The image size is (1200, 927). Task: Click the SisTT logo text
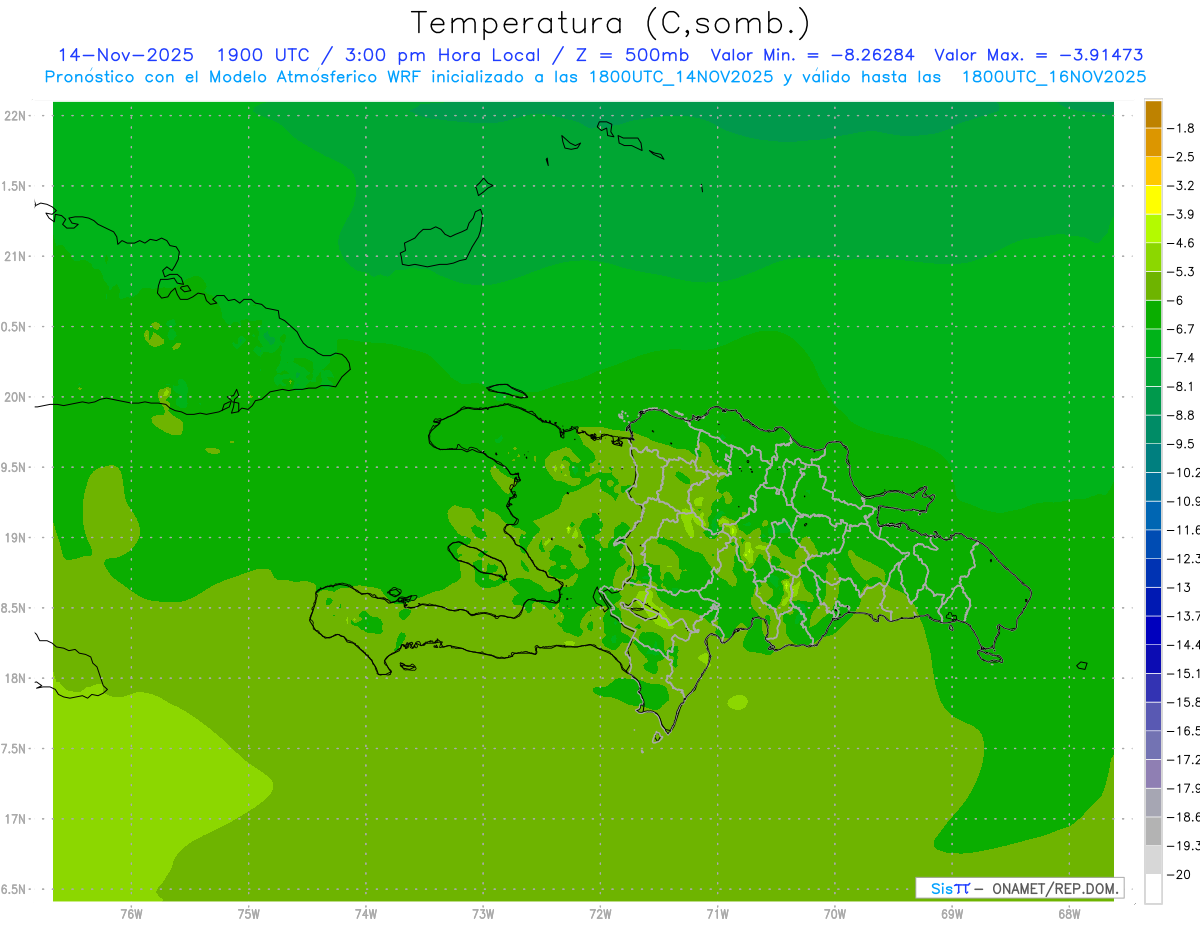[949, 888]
